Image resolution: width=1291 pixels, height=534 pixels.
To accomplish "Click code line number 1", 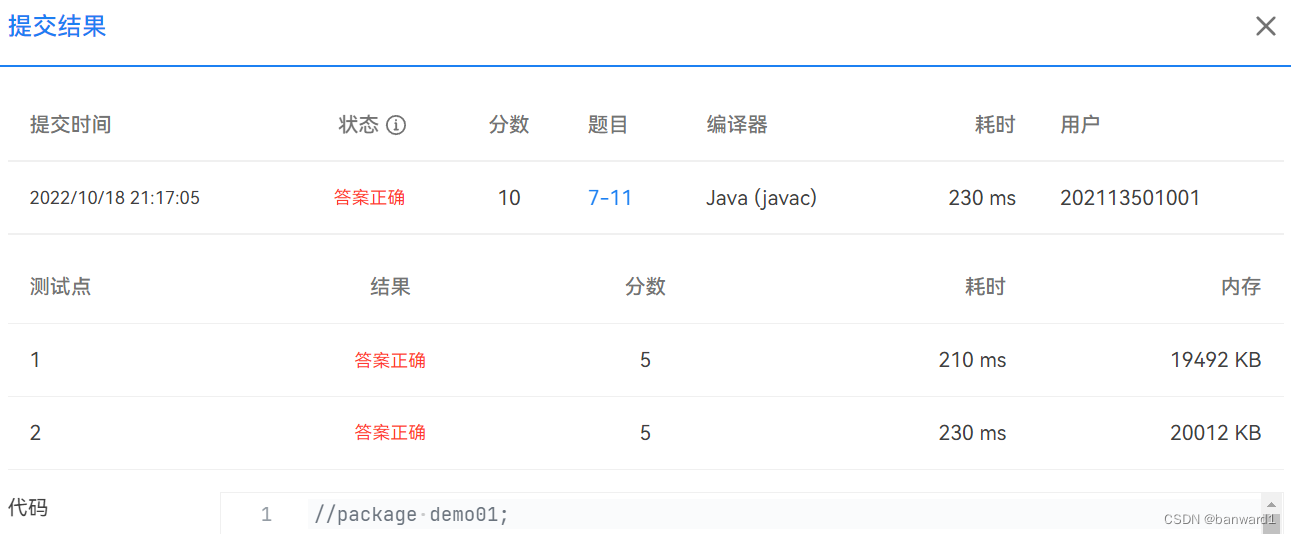I will [x=266, y=515].
